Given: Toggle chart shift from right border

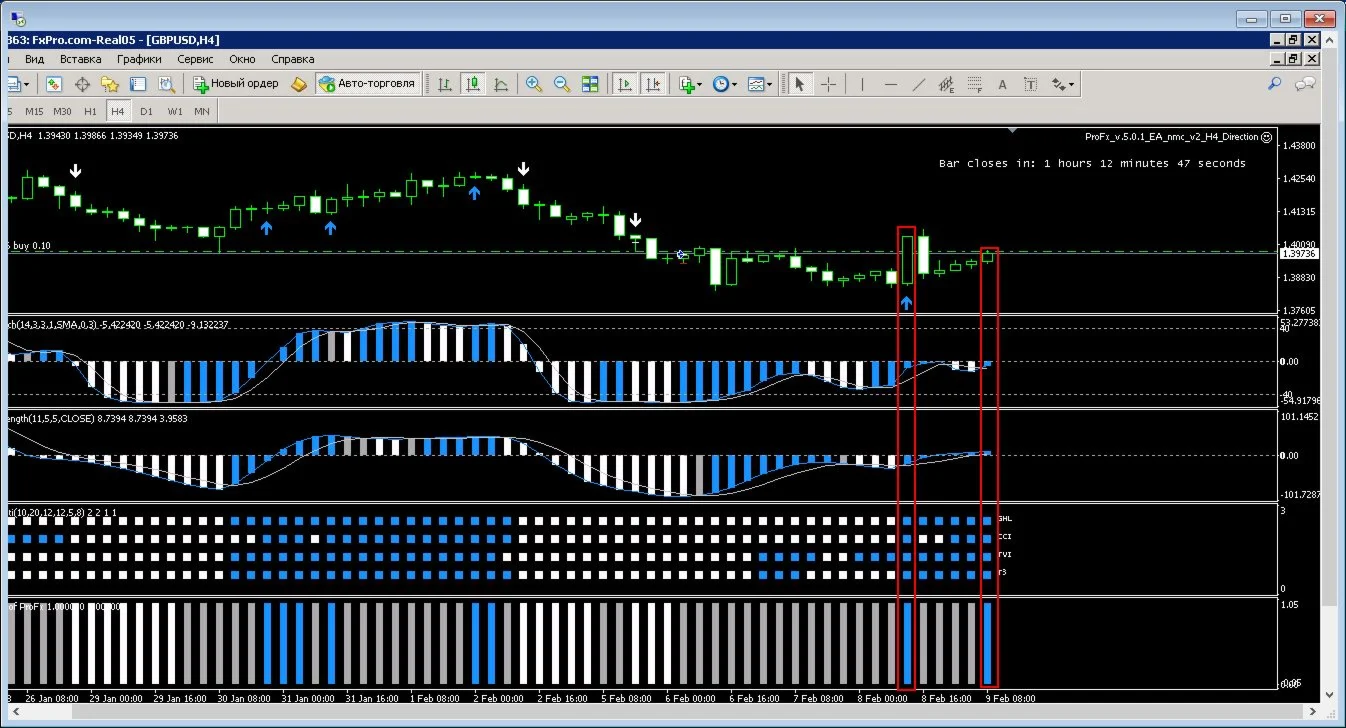Looking at the screenshot, I should [653, 85].
